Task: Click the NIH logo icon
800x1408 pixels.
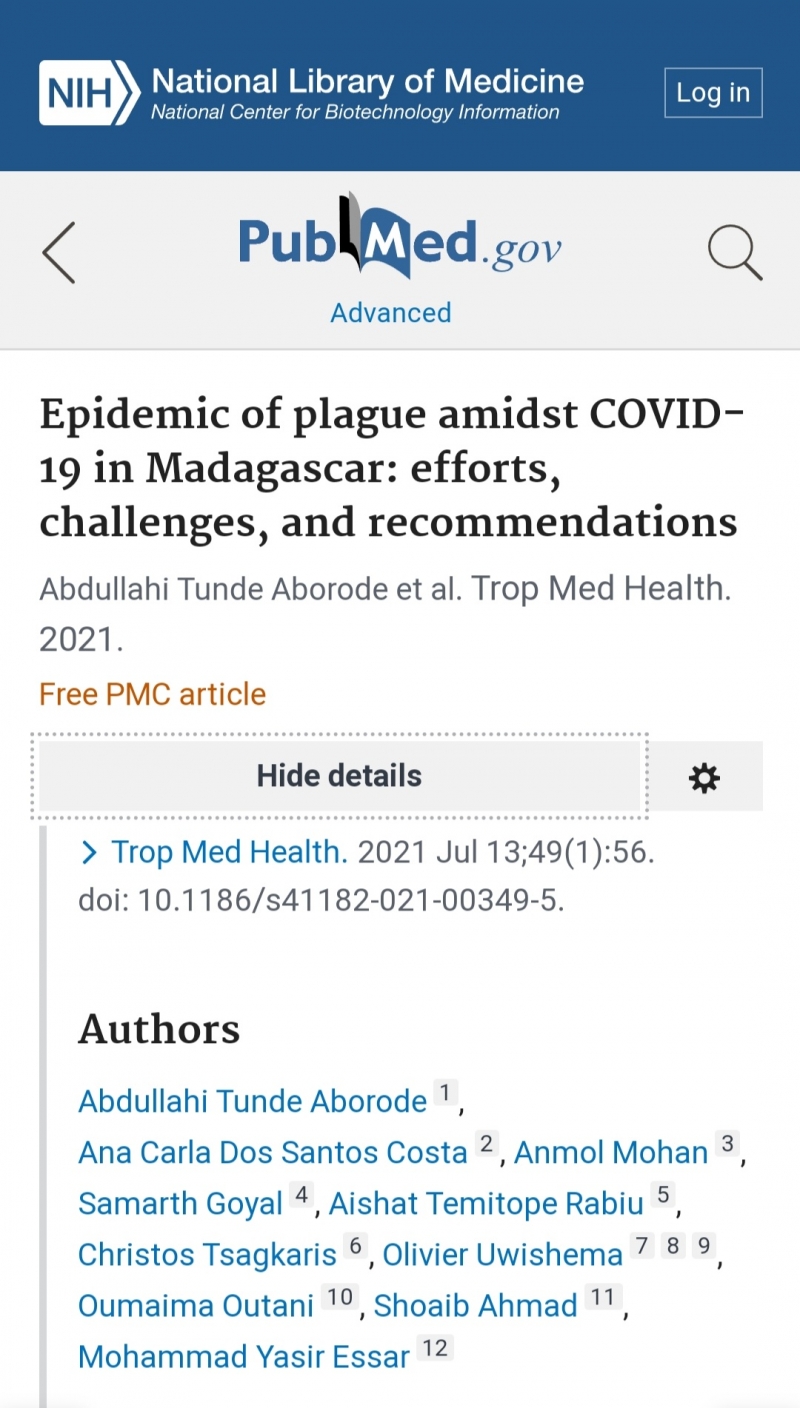Action: coord(89,93)
